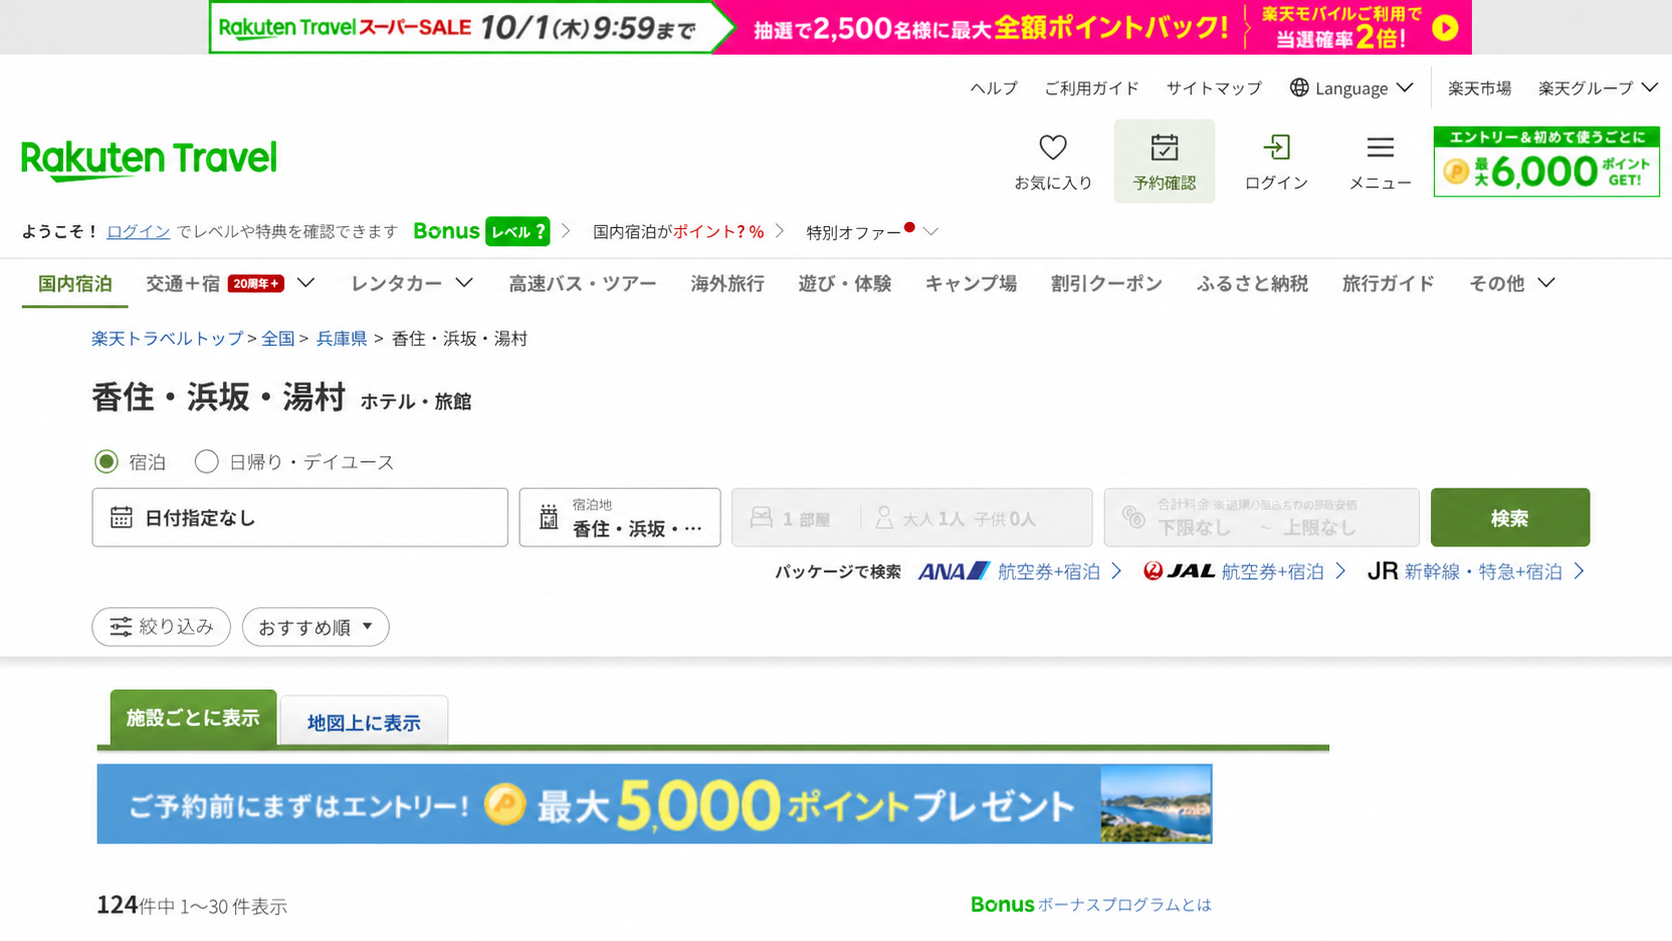The height and width of the screenshot is (941, 1672).
Task: Select the 日帰り・デイユース radio button
Action: tap(206, 462)
